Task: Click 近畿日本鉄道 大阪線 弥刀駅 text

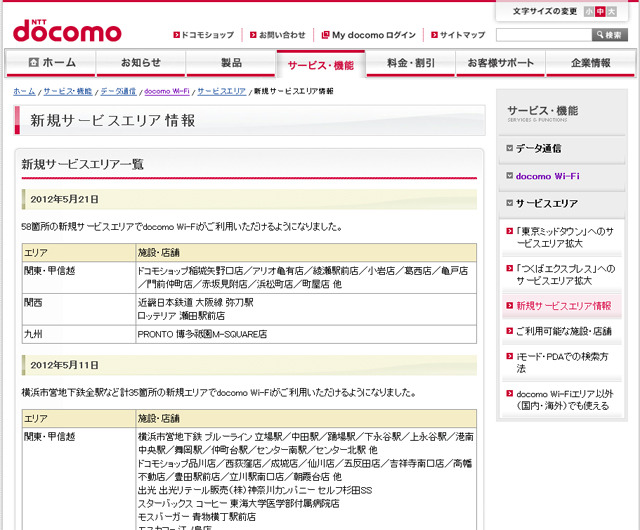Action: click(x=196, y=303)
